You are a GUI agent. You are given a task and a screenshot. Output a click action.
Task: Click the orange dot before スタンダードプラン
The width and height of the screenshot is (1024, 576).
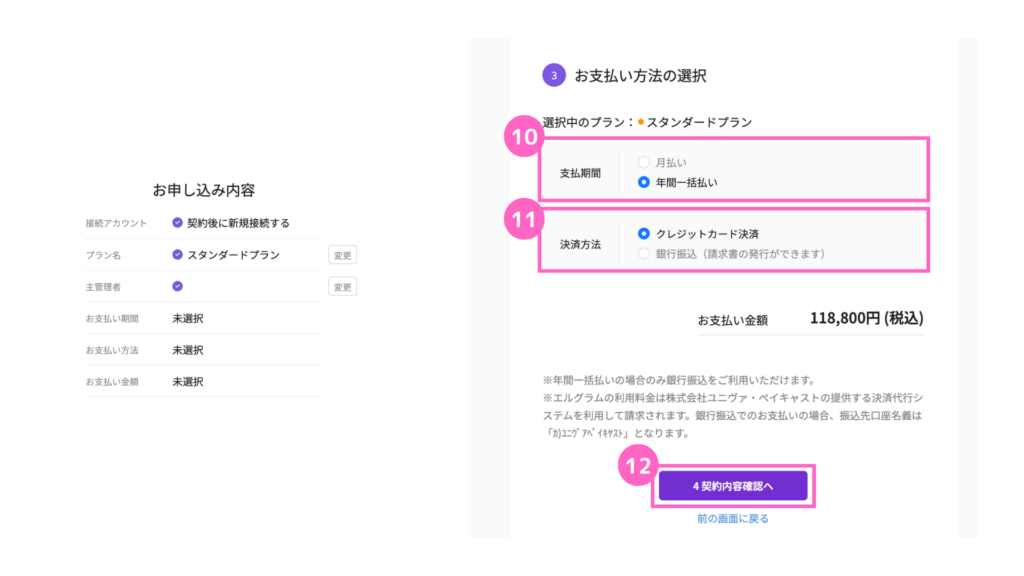tap(641, 122)
